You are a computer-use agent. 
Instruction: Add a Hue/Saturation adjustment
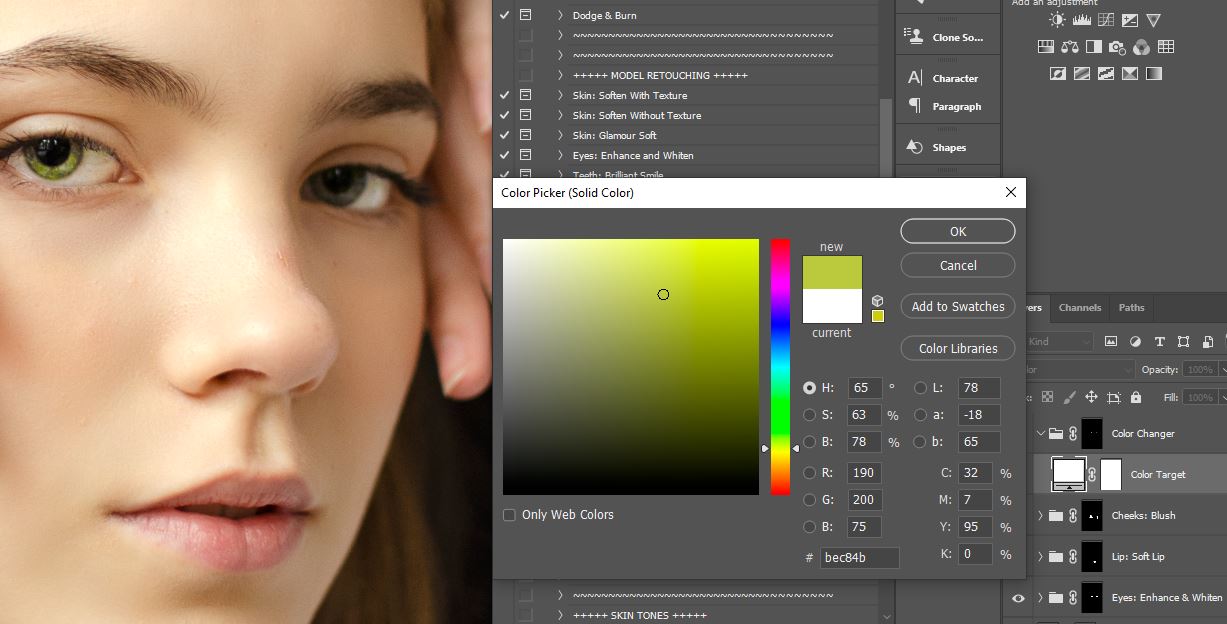1045,46
